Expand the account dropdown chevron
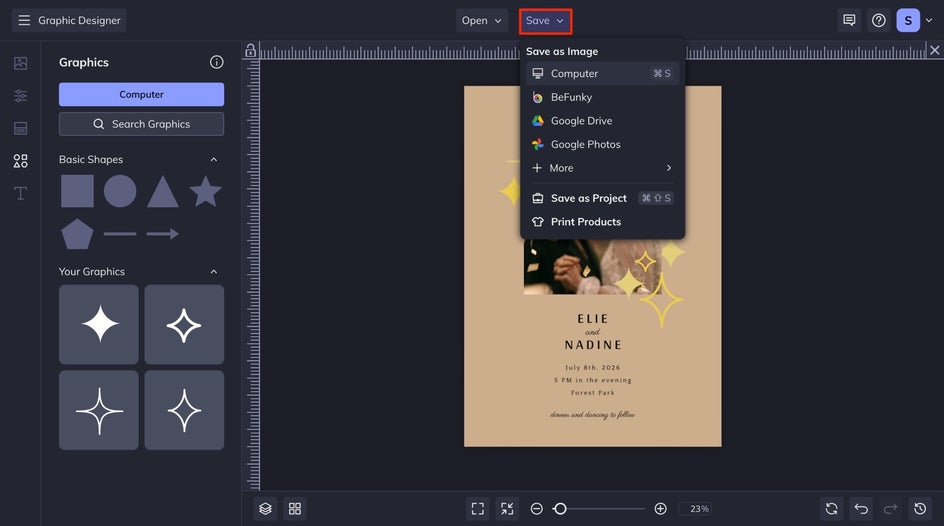 coord(929,20)
